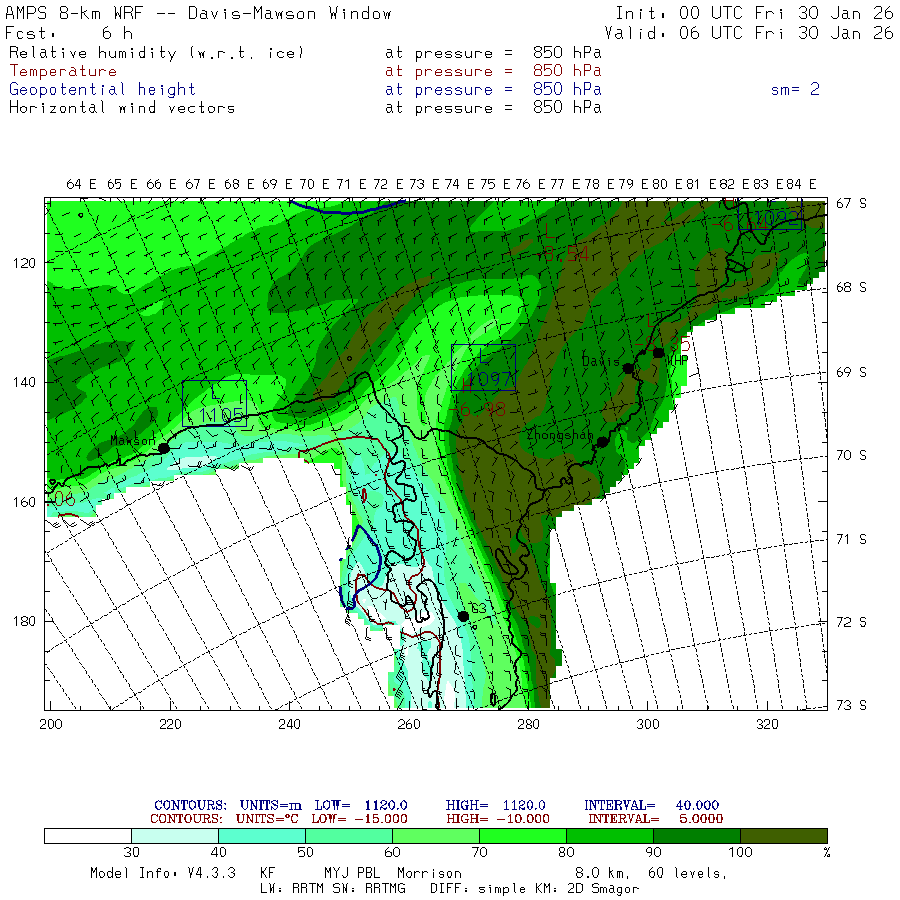Click the '71 S' latitude label
900x900 pixels.
click(x=851, y=539)
